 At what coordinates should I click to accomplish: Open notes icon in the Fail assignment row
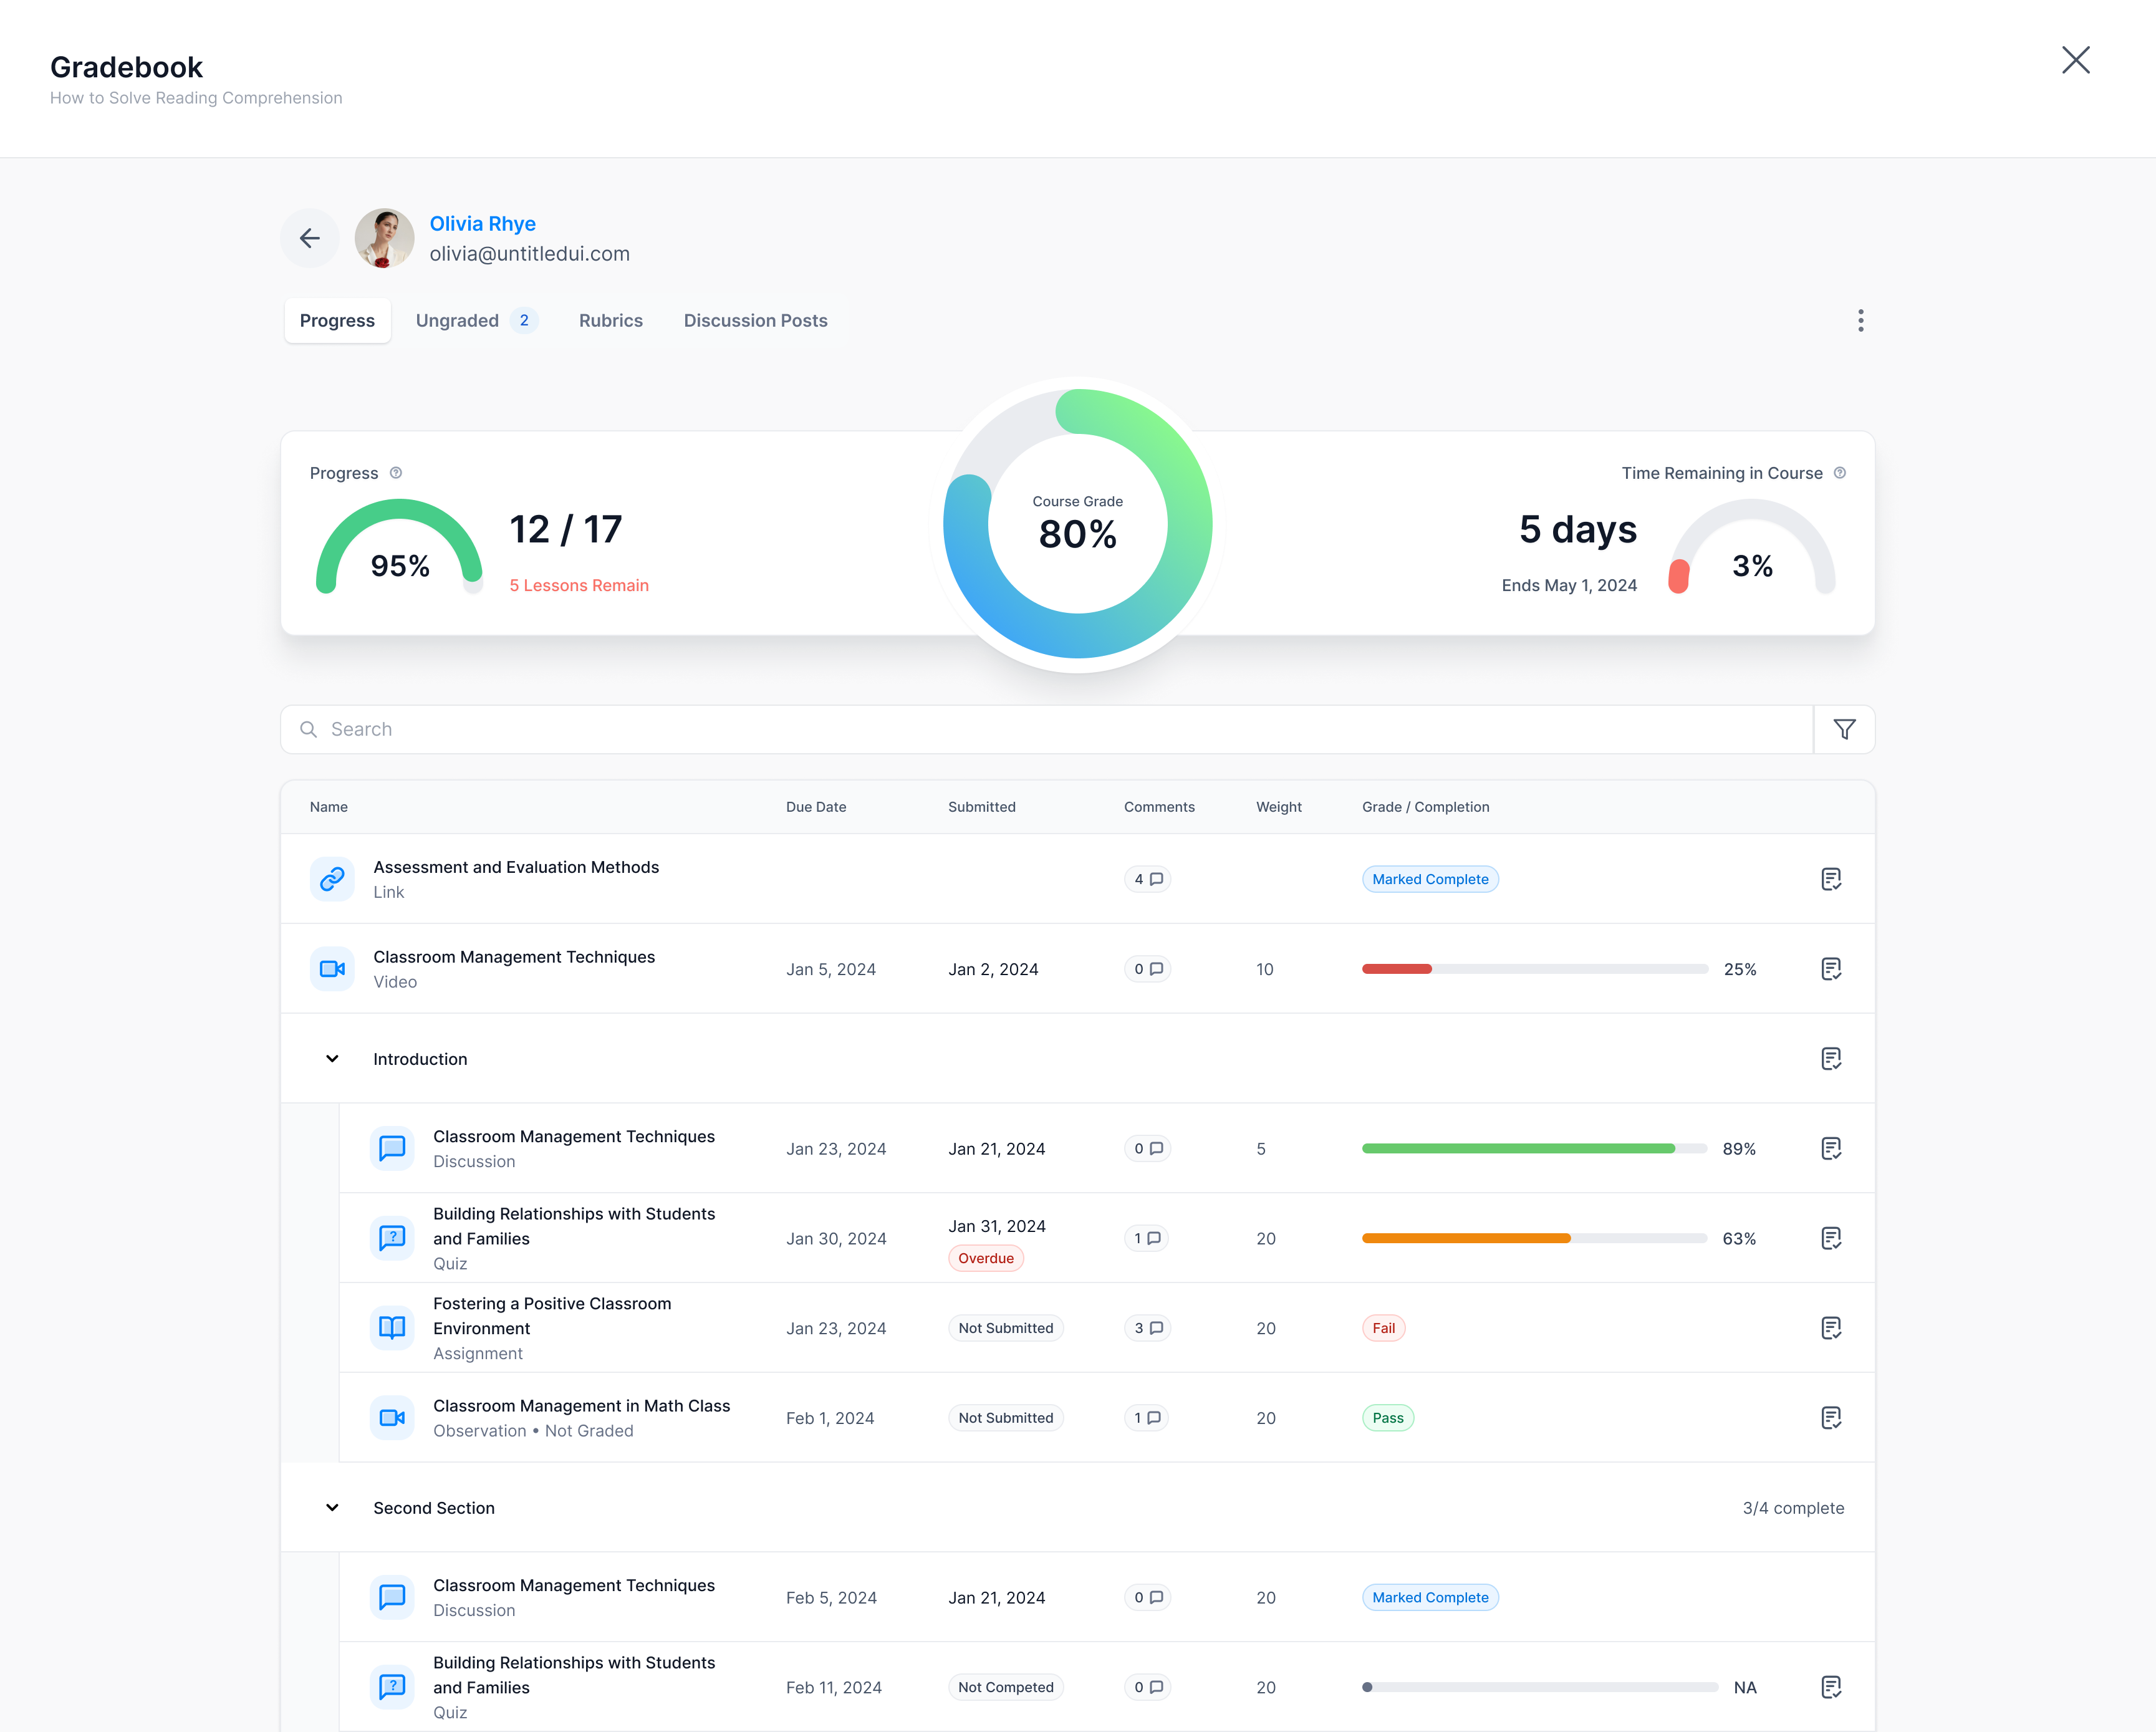[1831, 1328]
